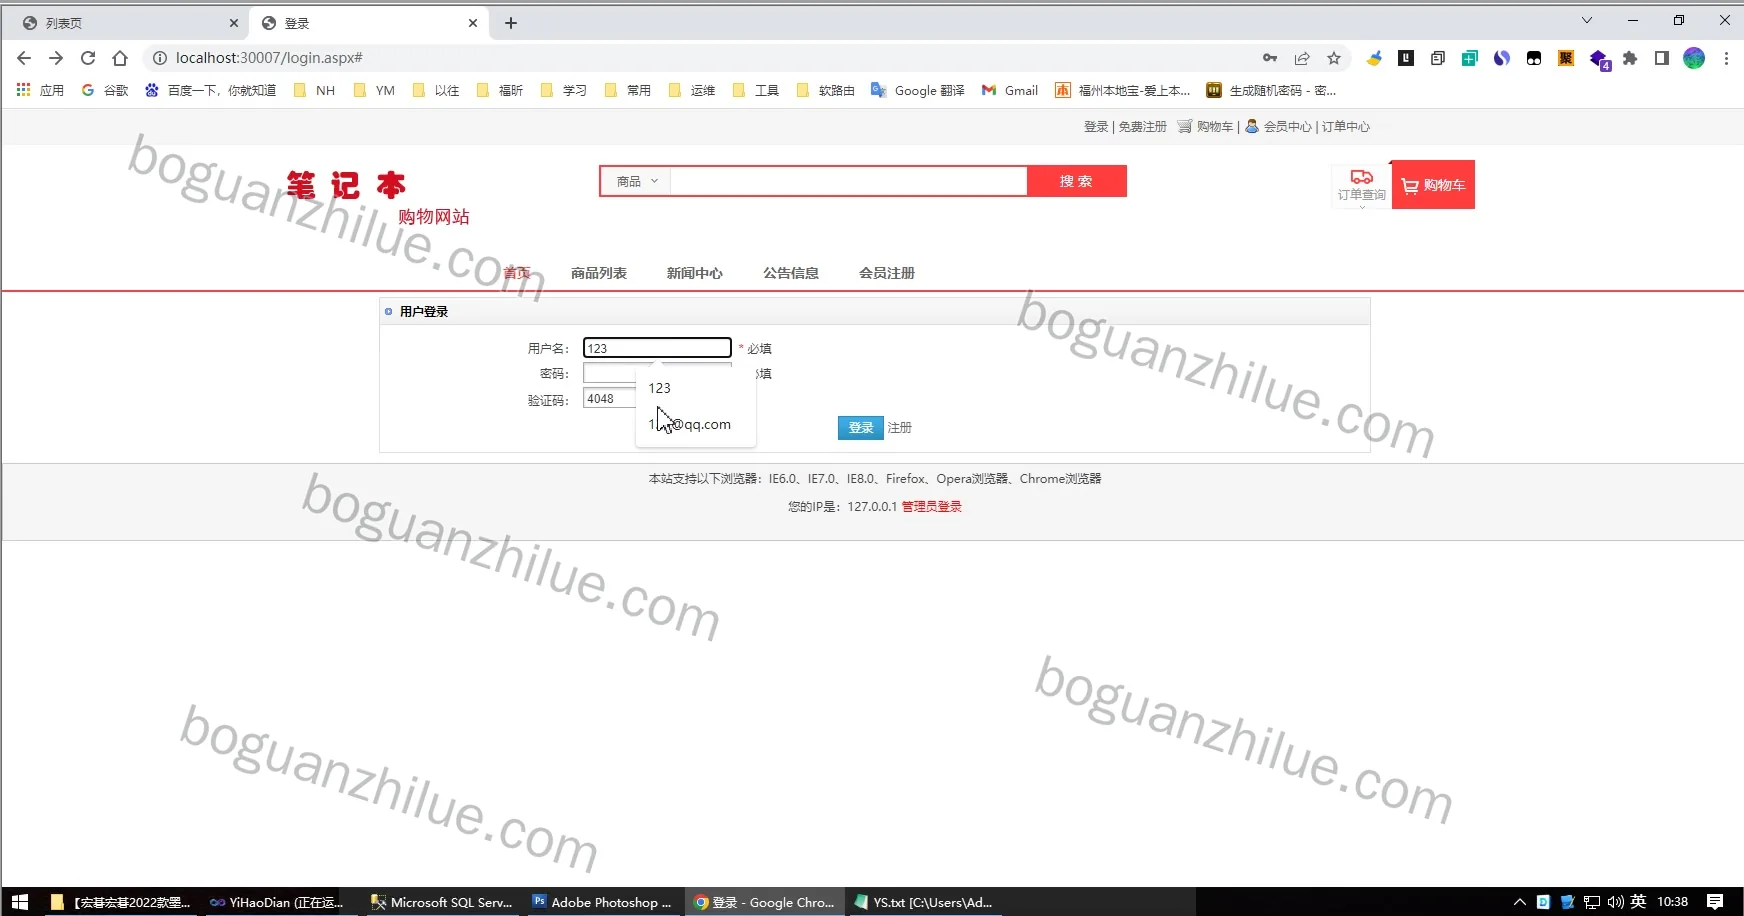This screenshot has width=1744, height=916.
Task: Toggle the Chrome side panel icon
Action: click(x=1662, y=58)
